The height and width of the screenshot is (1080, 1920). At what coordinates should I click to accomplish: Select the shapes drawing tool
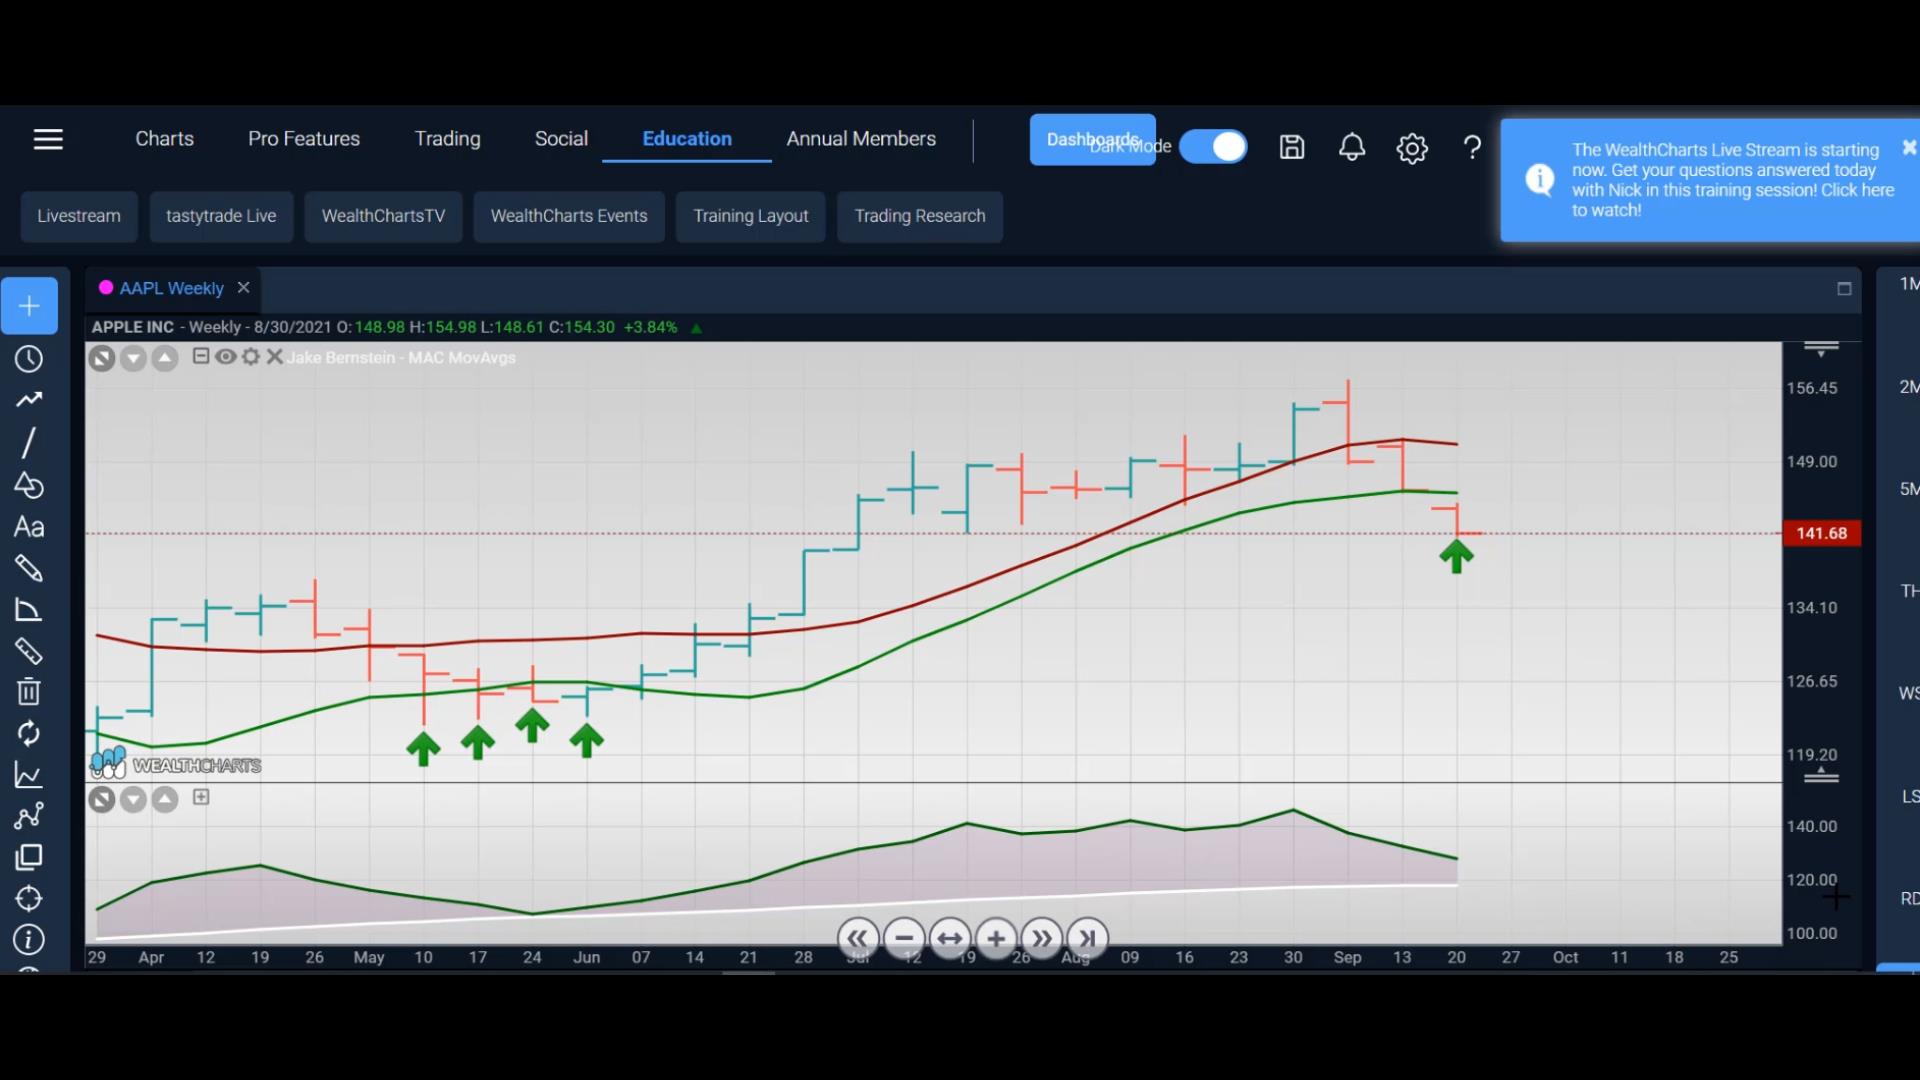coord(29,485)
